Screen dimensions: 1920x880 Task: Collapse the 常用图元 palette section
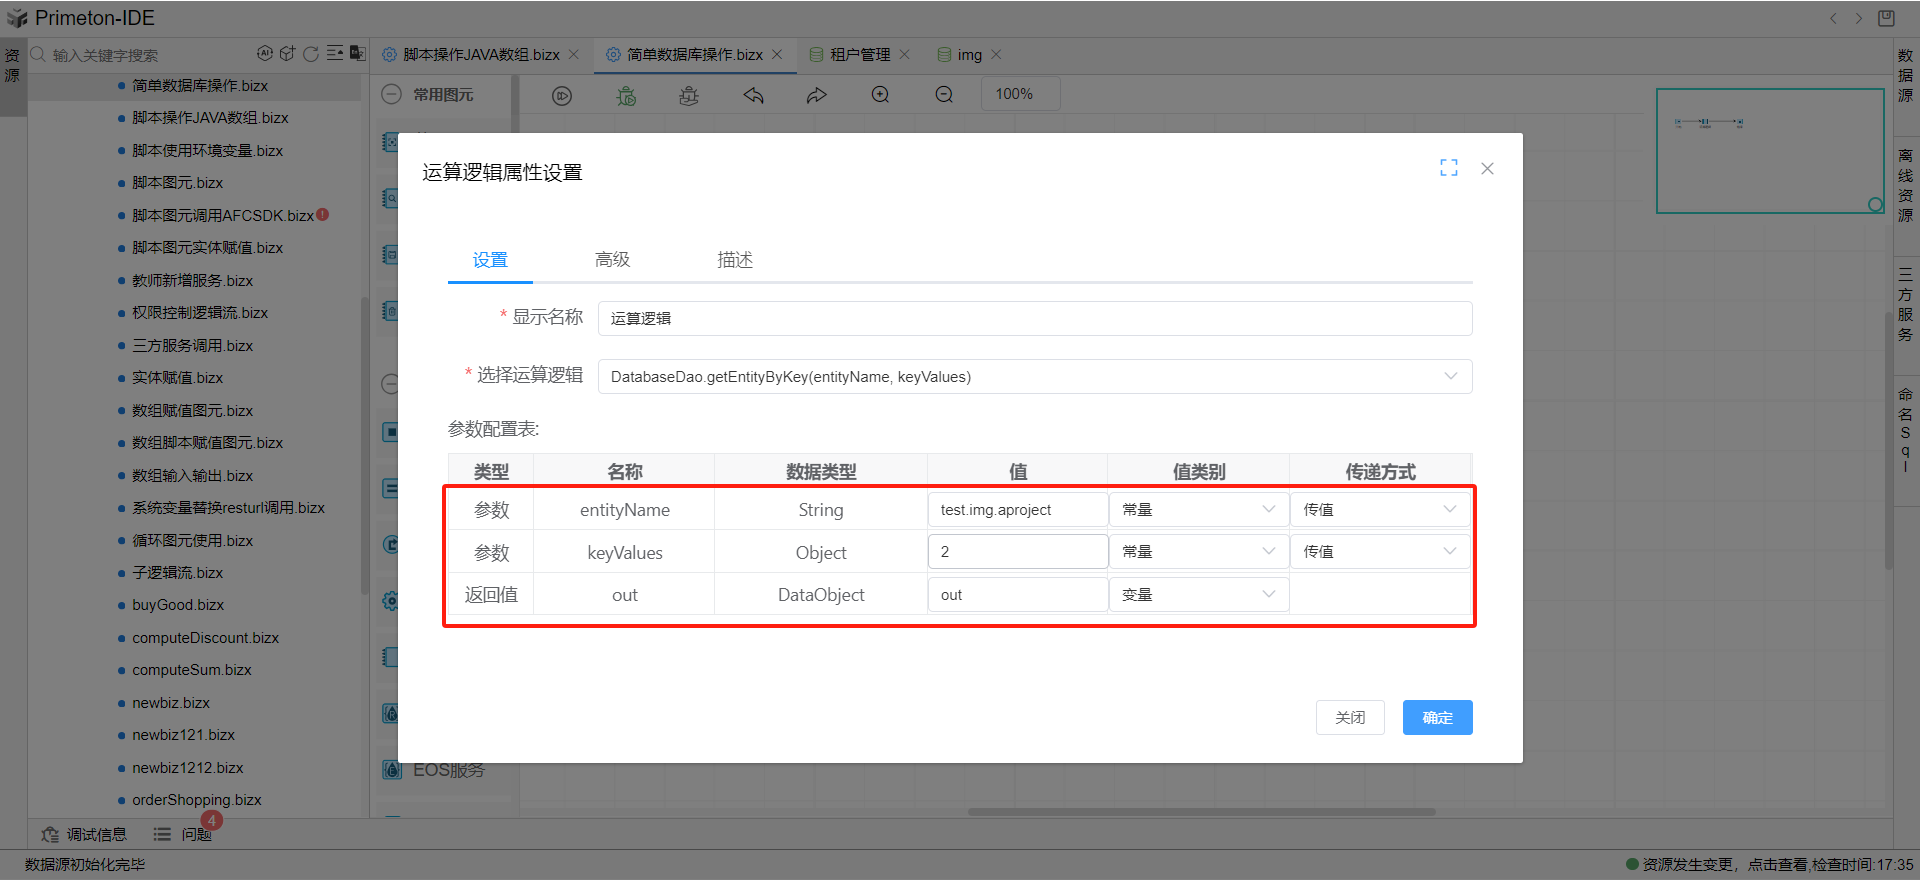393,95
